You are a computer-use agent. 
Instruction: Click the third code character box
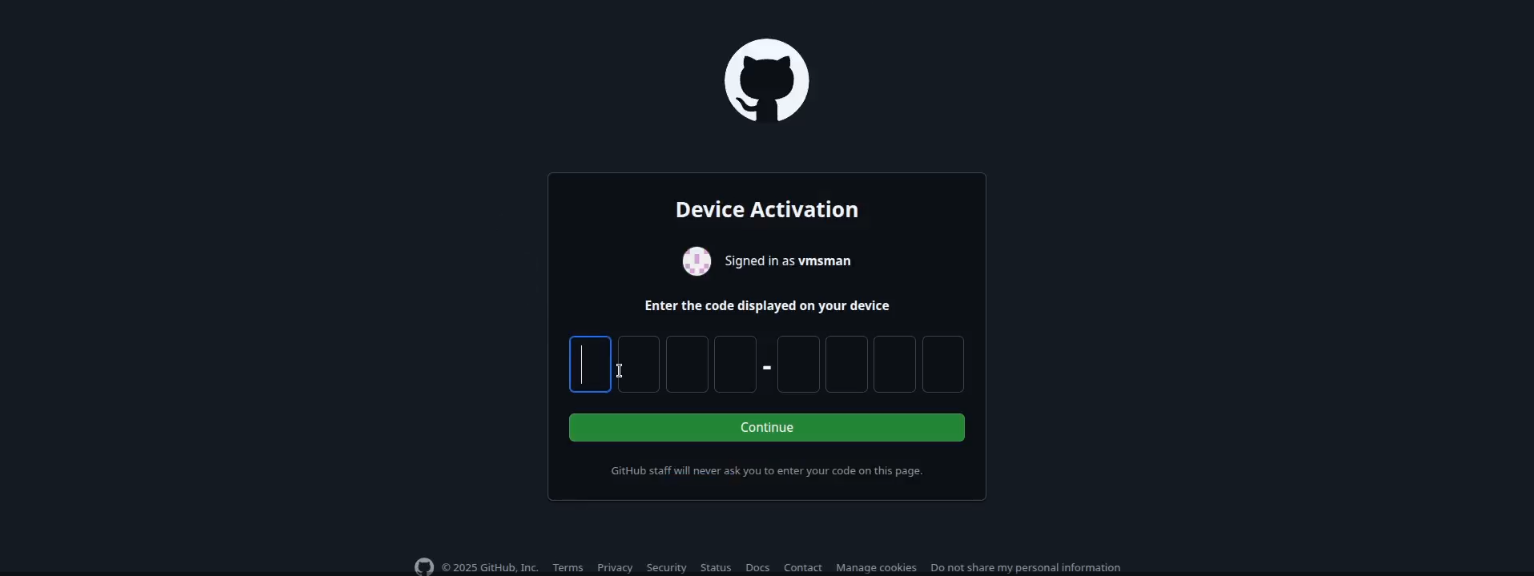click(687, 364)
